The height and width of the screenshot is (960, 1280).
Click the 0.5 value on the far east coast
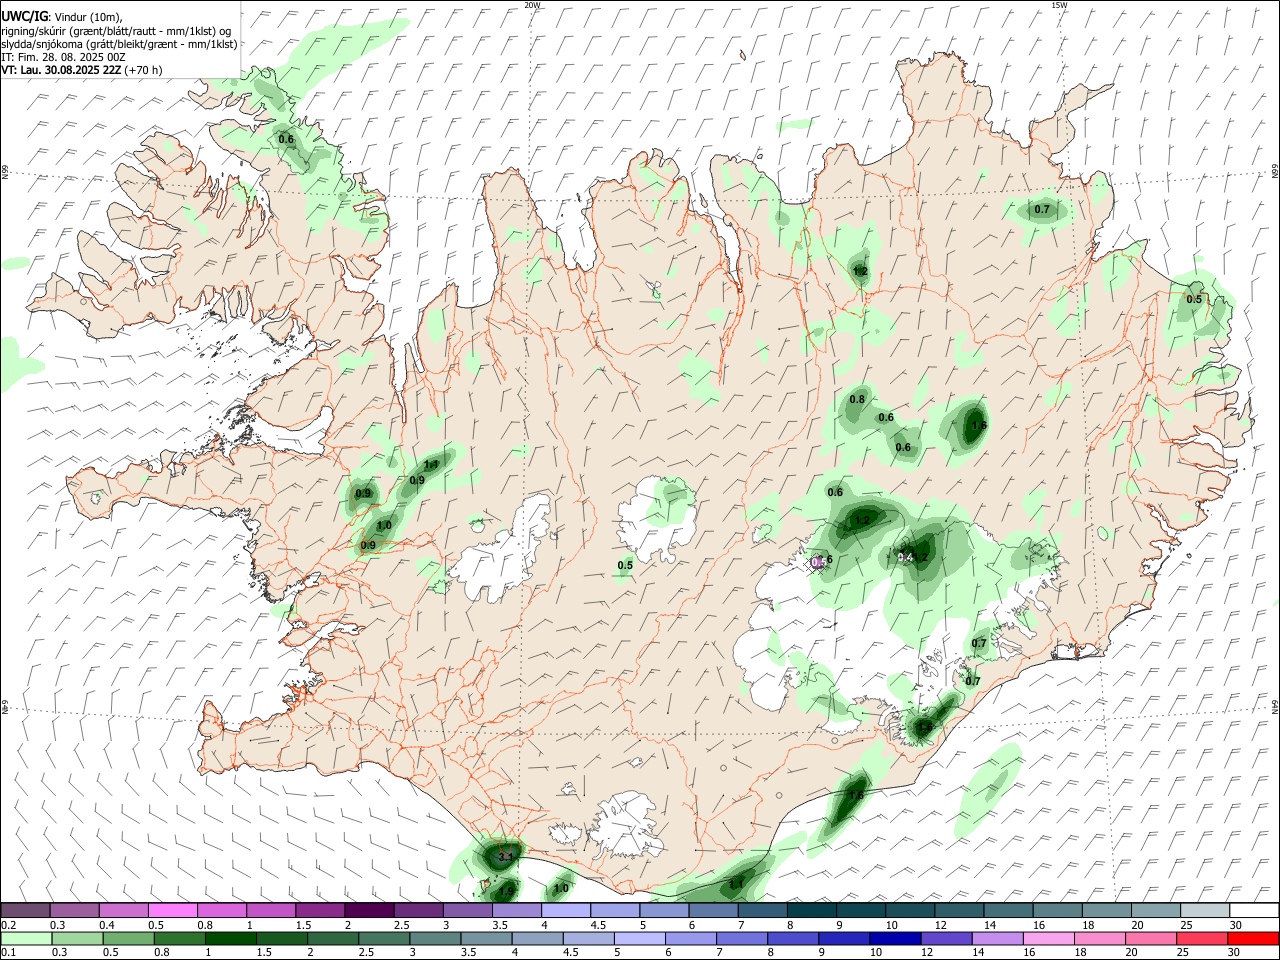(x=1194, y=300)
